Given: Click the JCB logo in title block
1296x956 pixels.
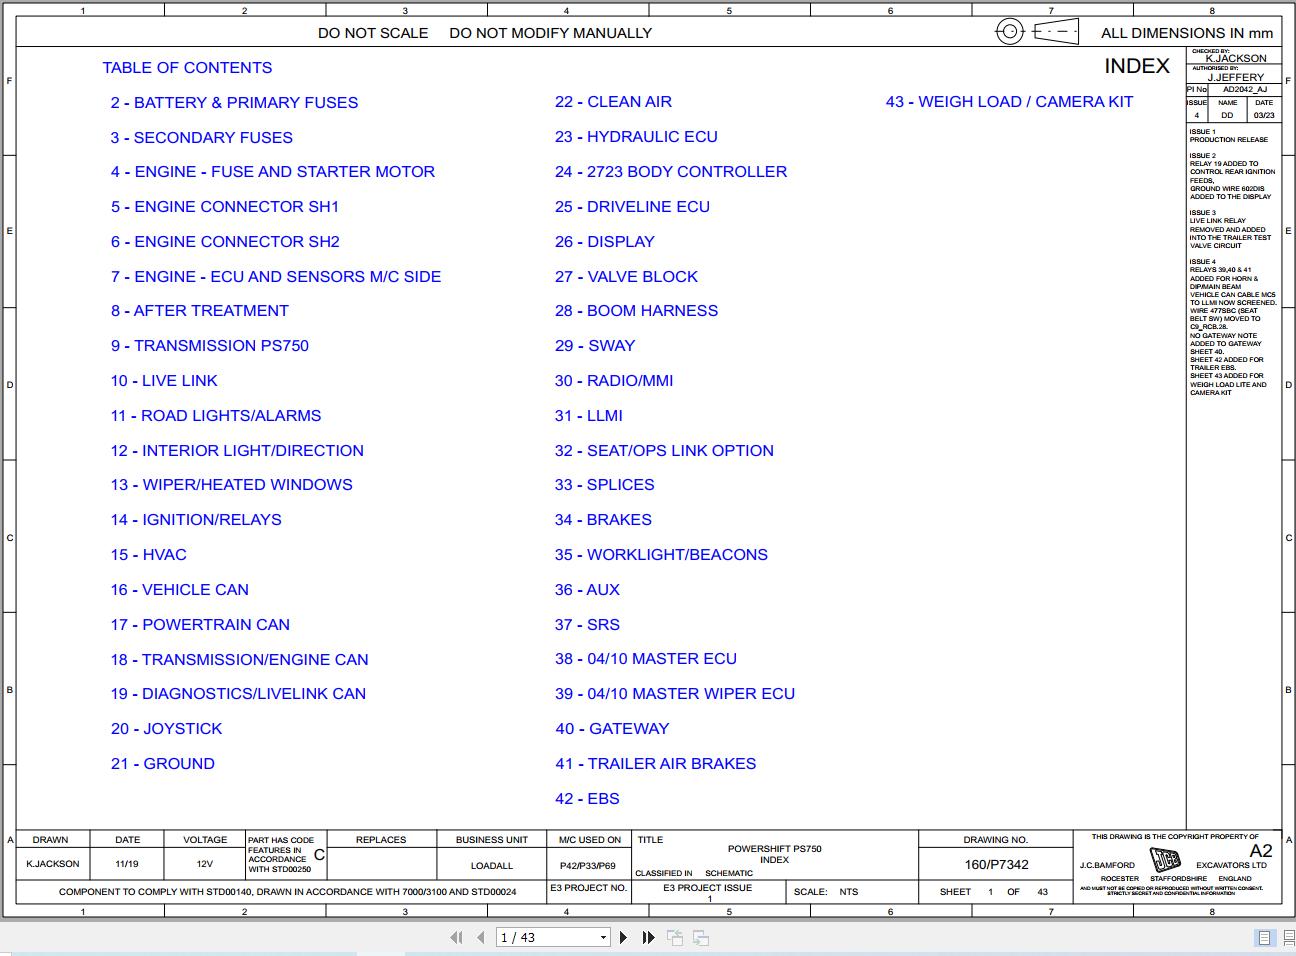Looking at the screenshot, I should (1165, 859).
